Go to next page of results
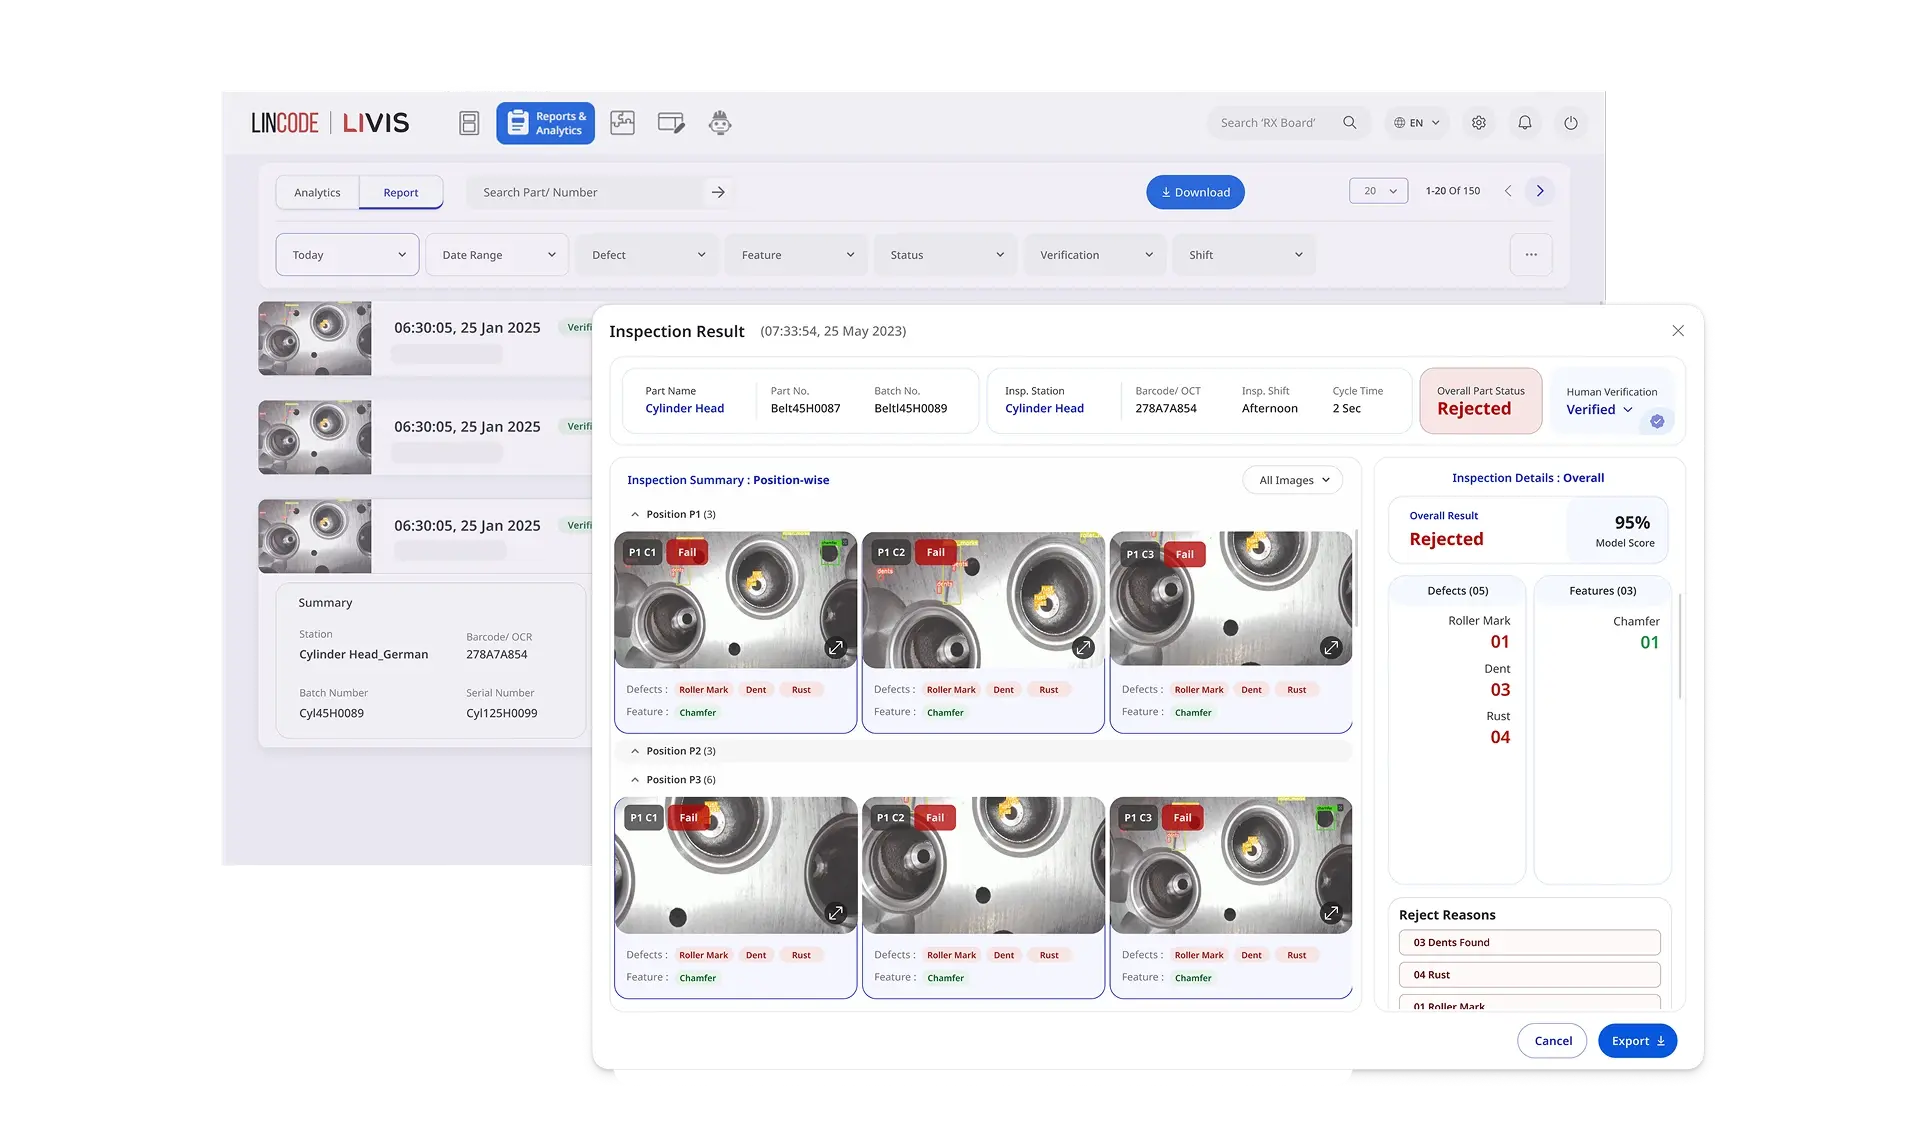The width and height of the screenshot is (1920, 1136). point(1539,191)
